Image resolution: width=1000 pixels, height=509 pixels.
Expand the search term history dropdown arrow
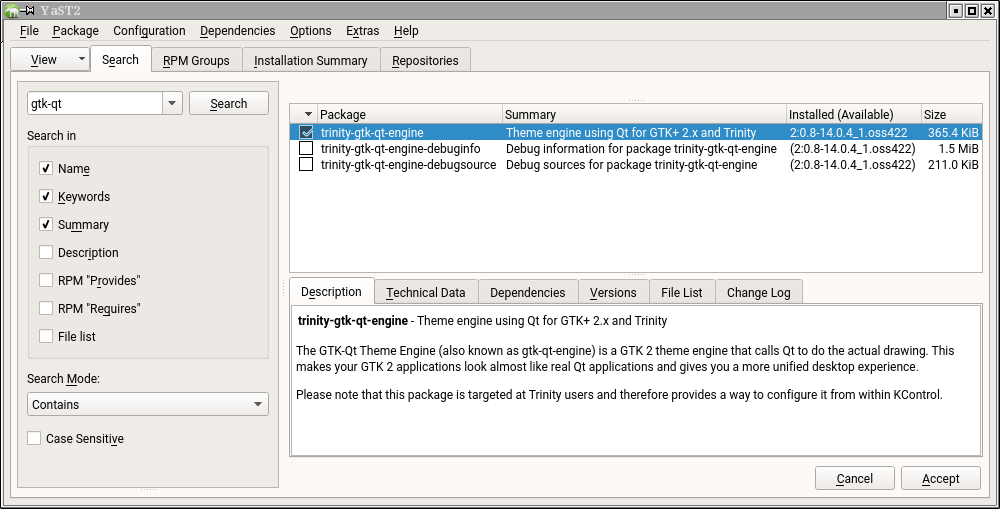click(172, 103)
